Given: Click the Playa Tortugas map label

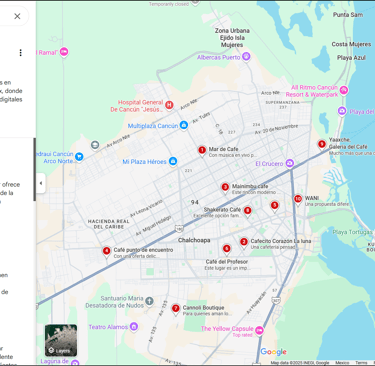Looking at the screenshot, I should (x=352, y=232).
